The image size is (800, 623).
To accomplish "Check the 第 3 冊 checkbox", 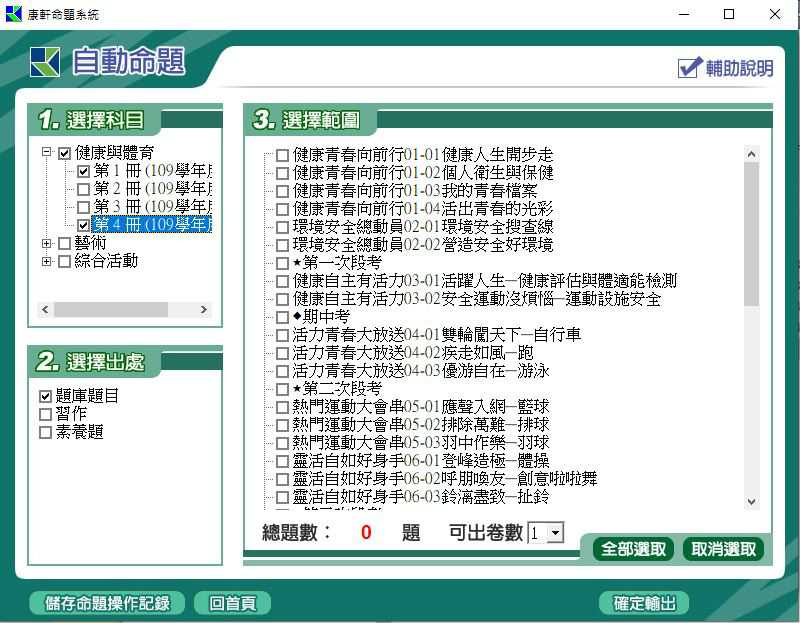I will (83, 207).
